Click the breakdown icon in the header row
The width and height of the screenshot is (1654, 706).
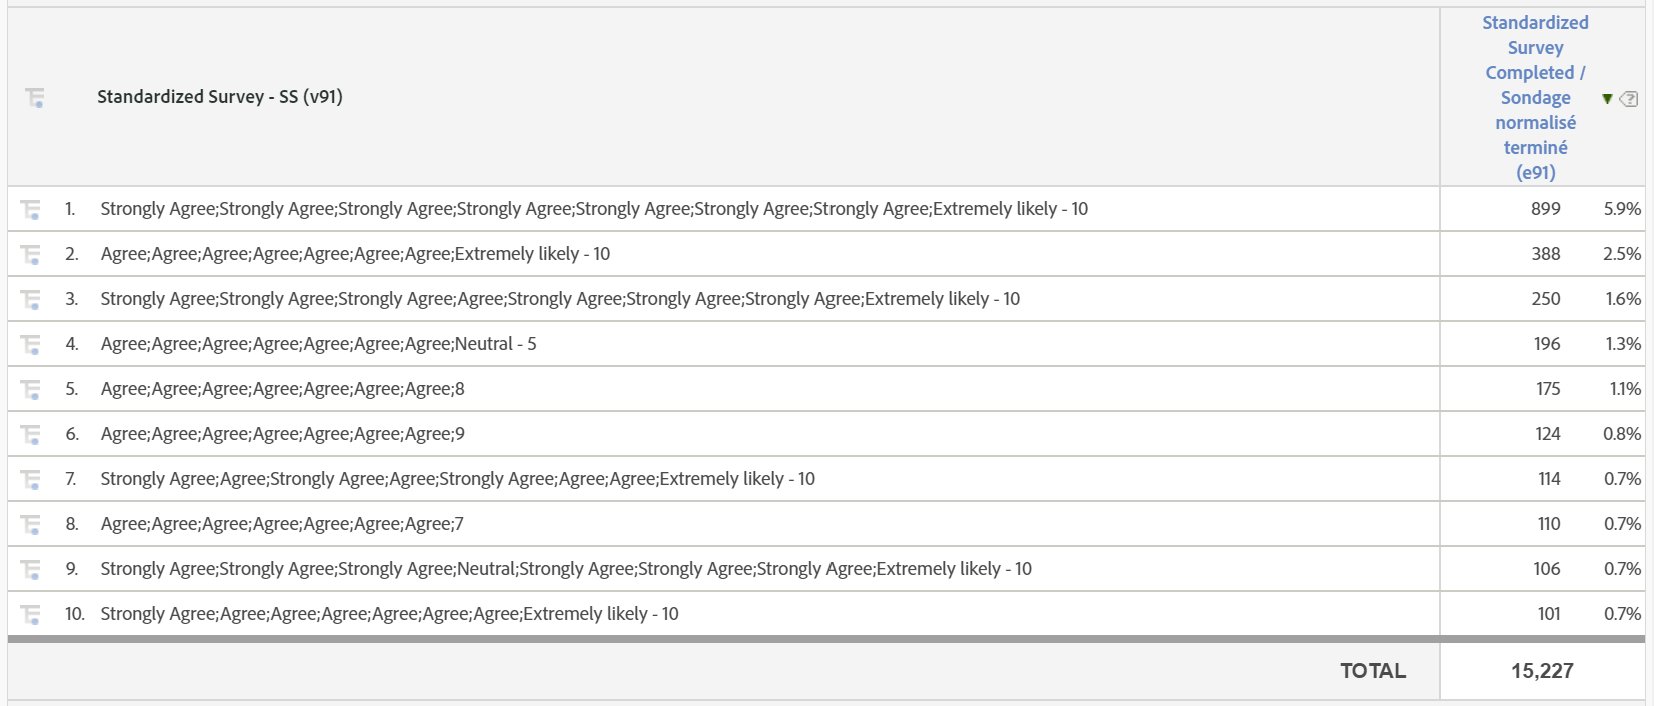[x=34, y=98]
